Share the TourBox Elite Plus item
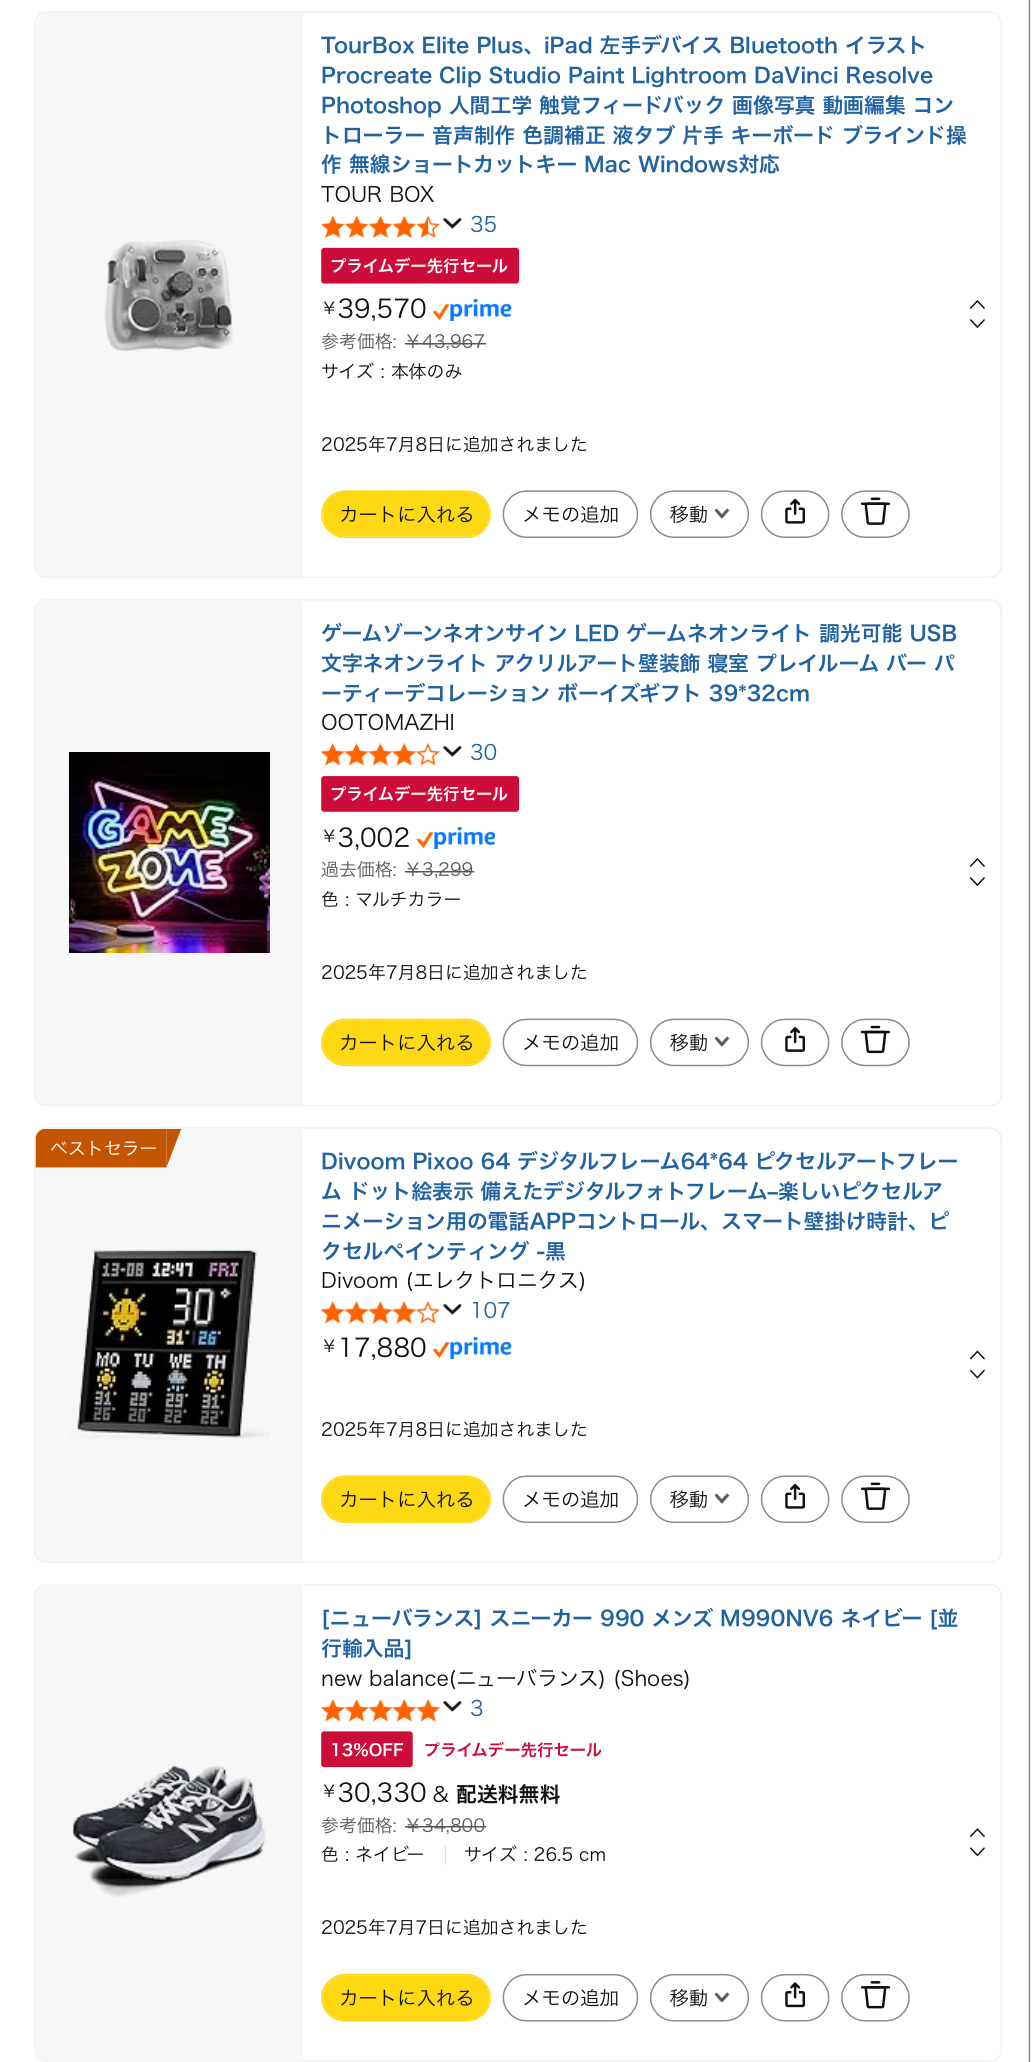 click(x=795, y=514)
